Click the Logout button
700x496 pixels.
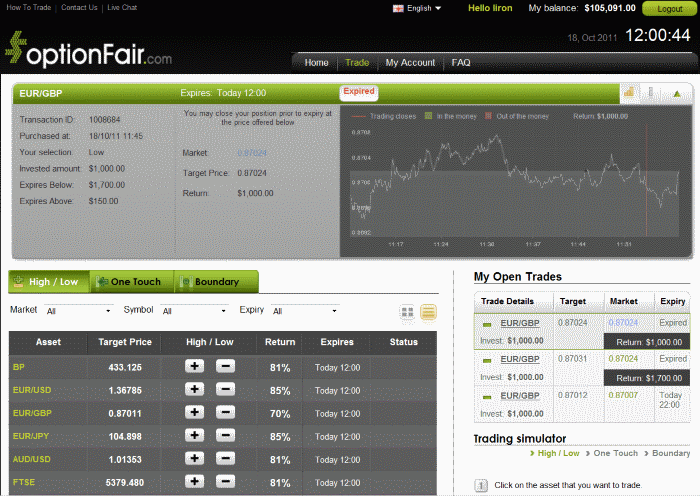pyautogui.click(x=669, y=9)
